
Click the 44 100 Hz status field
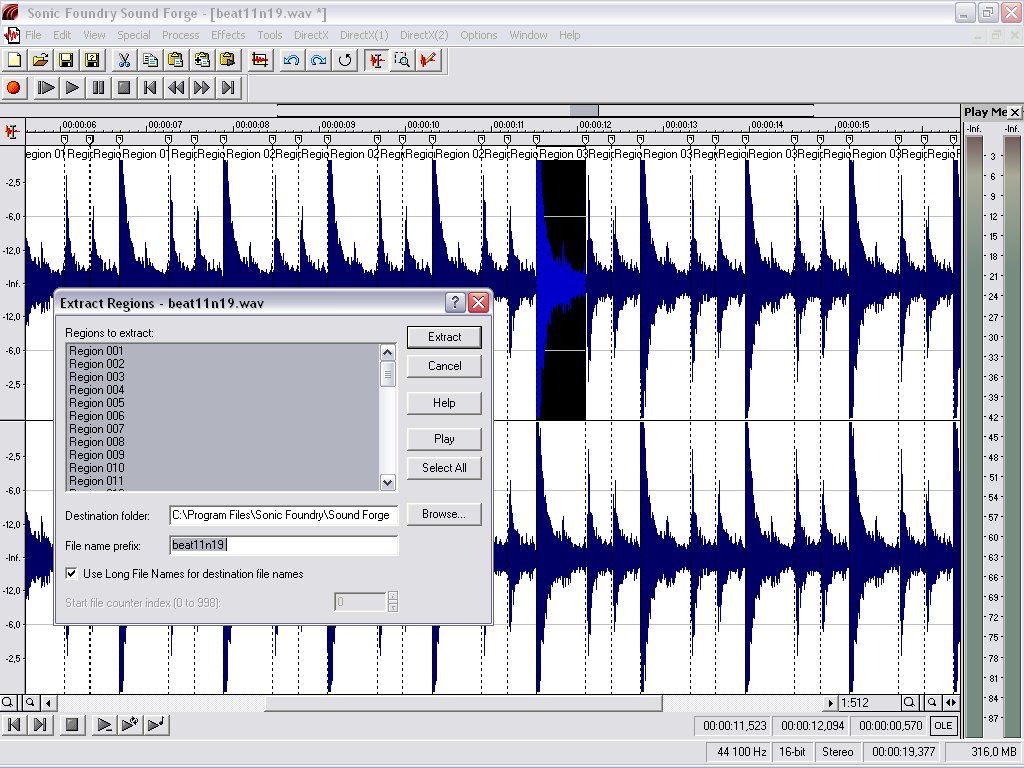(741, 752)
